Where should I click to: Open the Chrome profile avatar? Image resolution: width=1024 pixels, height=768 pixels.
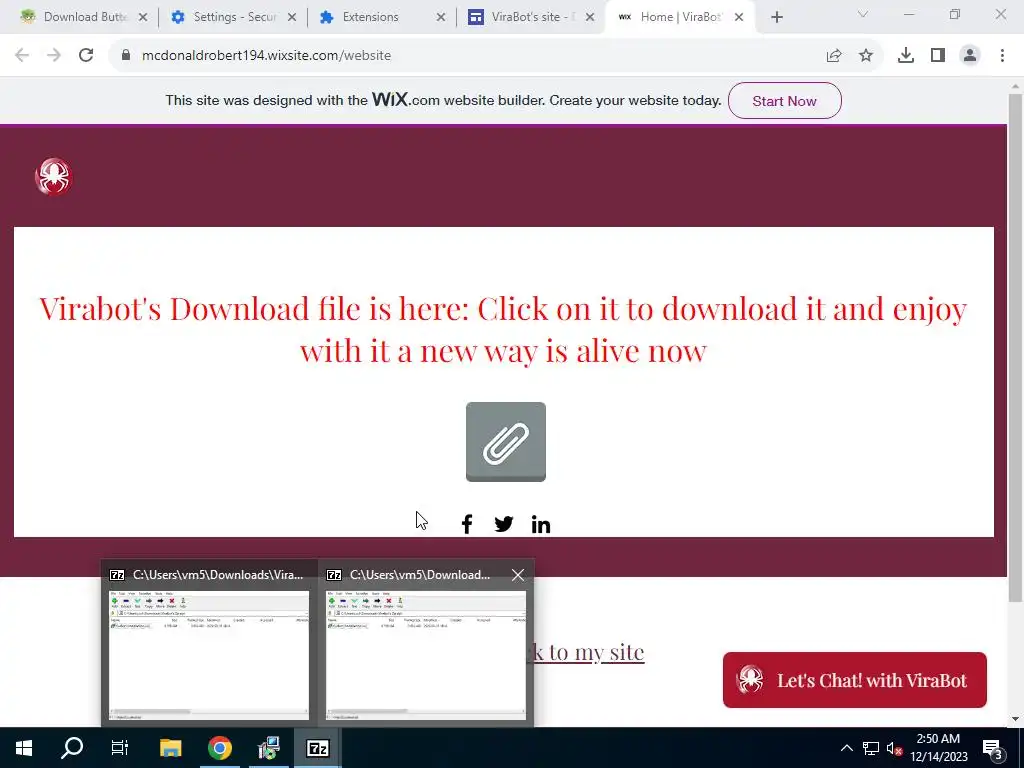[970, 56]
